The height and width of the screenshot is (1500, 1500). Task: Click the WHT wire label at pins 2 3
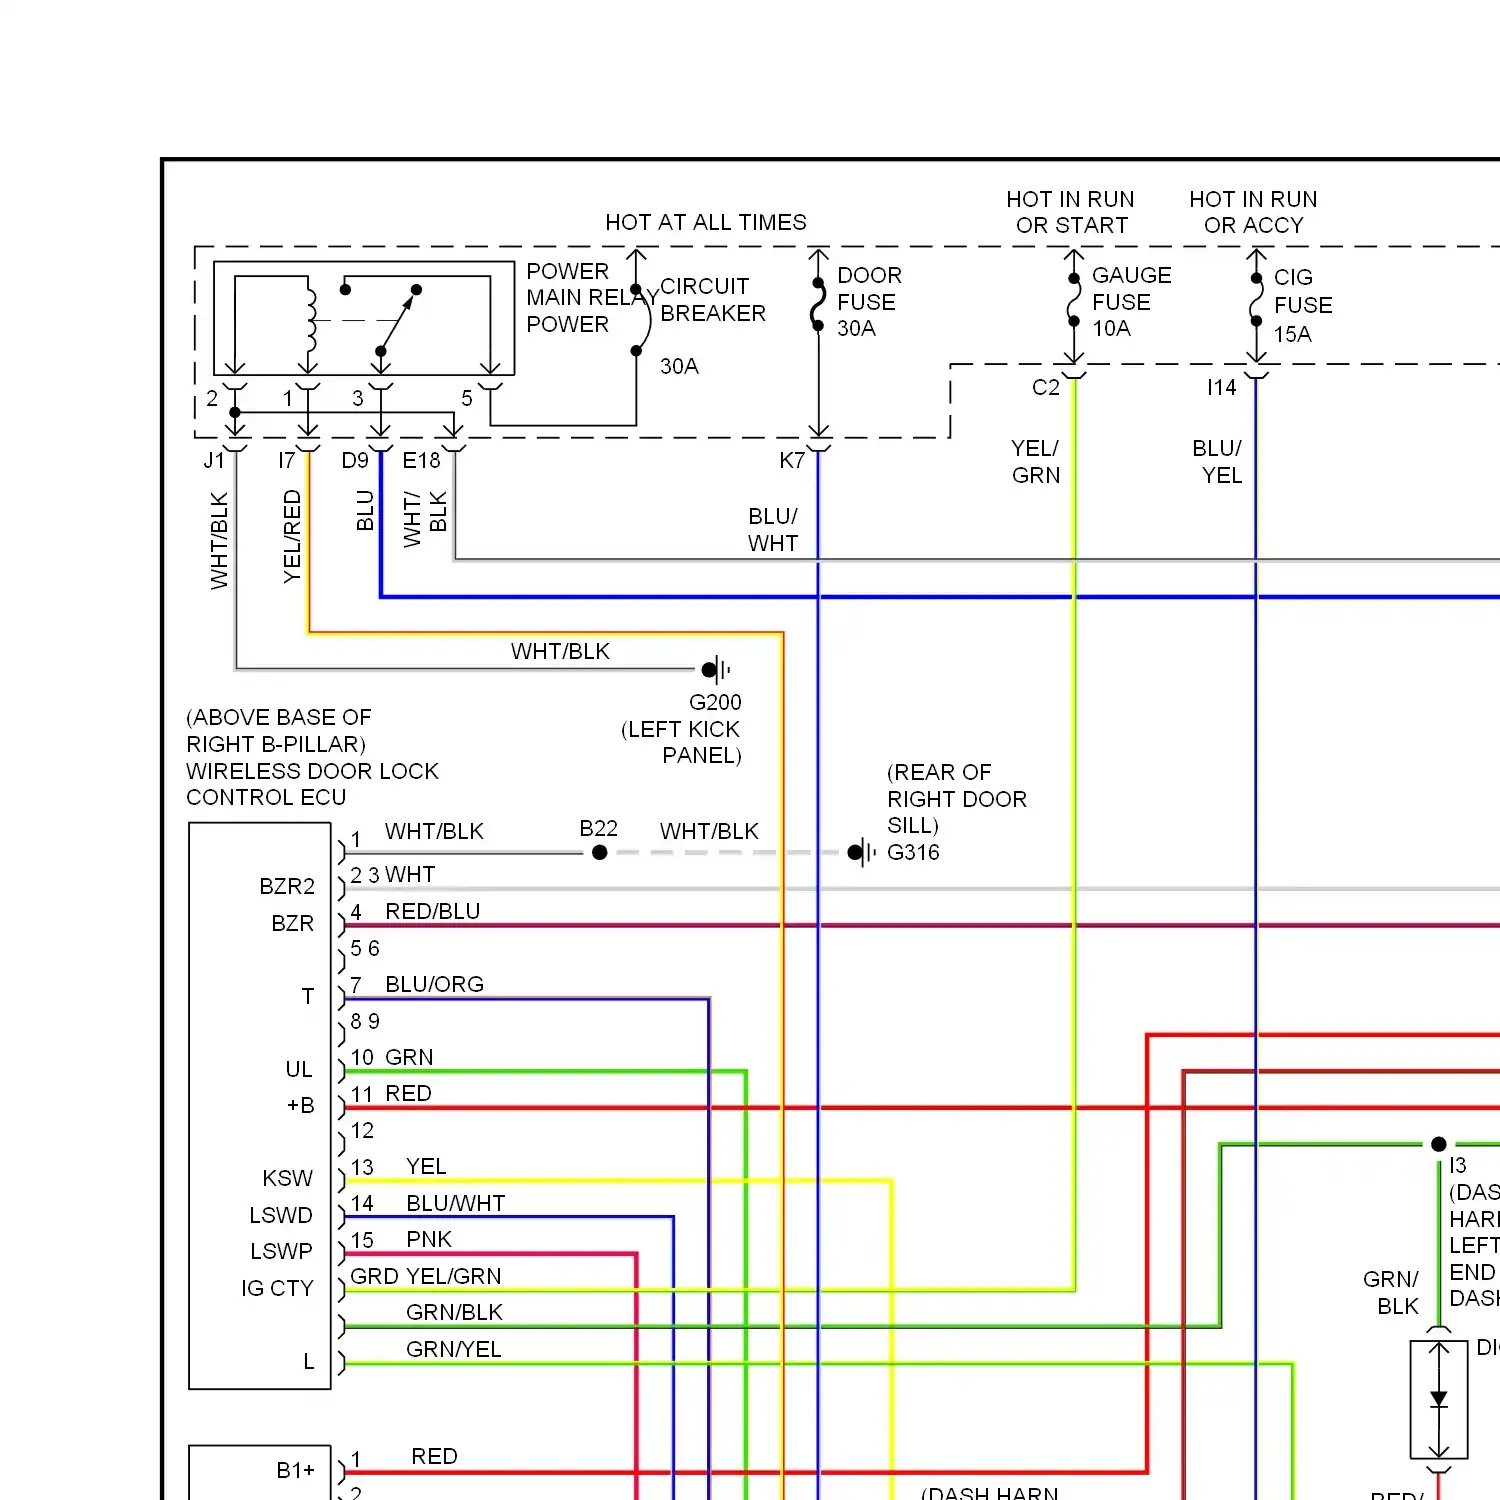pyautogui.click(x=410, y=875)
